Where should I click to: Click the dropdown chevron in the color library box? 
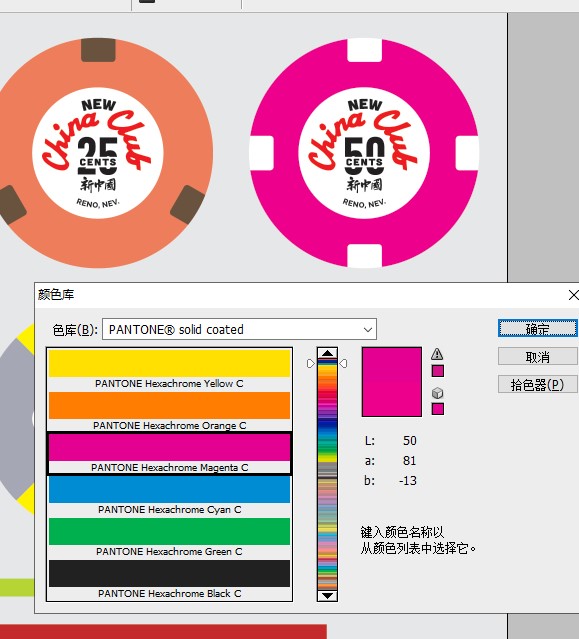[368, 329]
